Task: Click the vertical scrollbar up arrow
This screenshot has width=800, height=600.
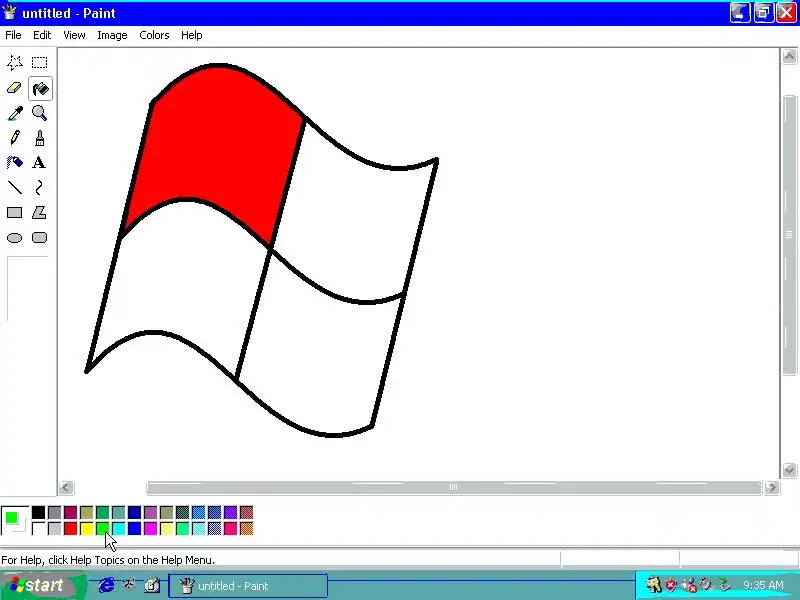Action: point(789,56)
